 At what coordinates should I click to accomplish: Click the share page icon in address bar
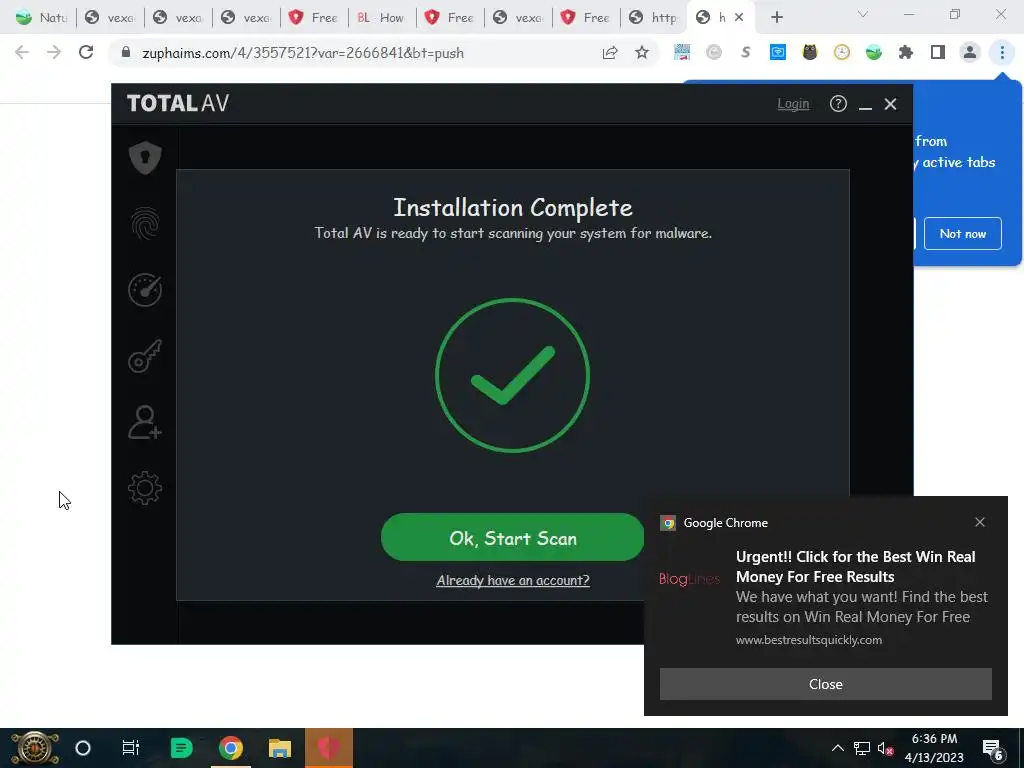610,53
